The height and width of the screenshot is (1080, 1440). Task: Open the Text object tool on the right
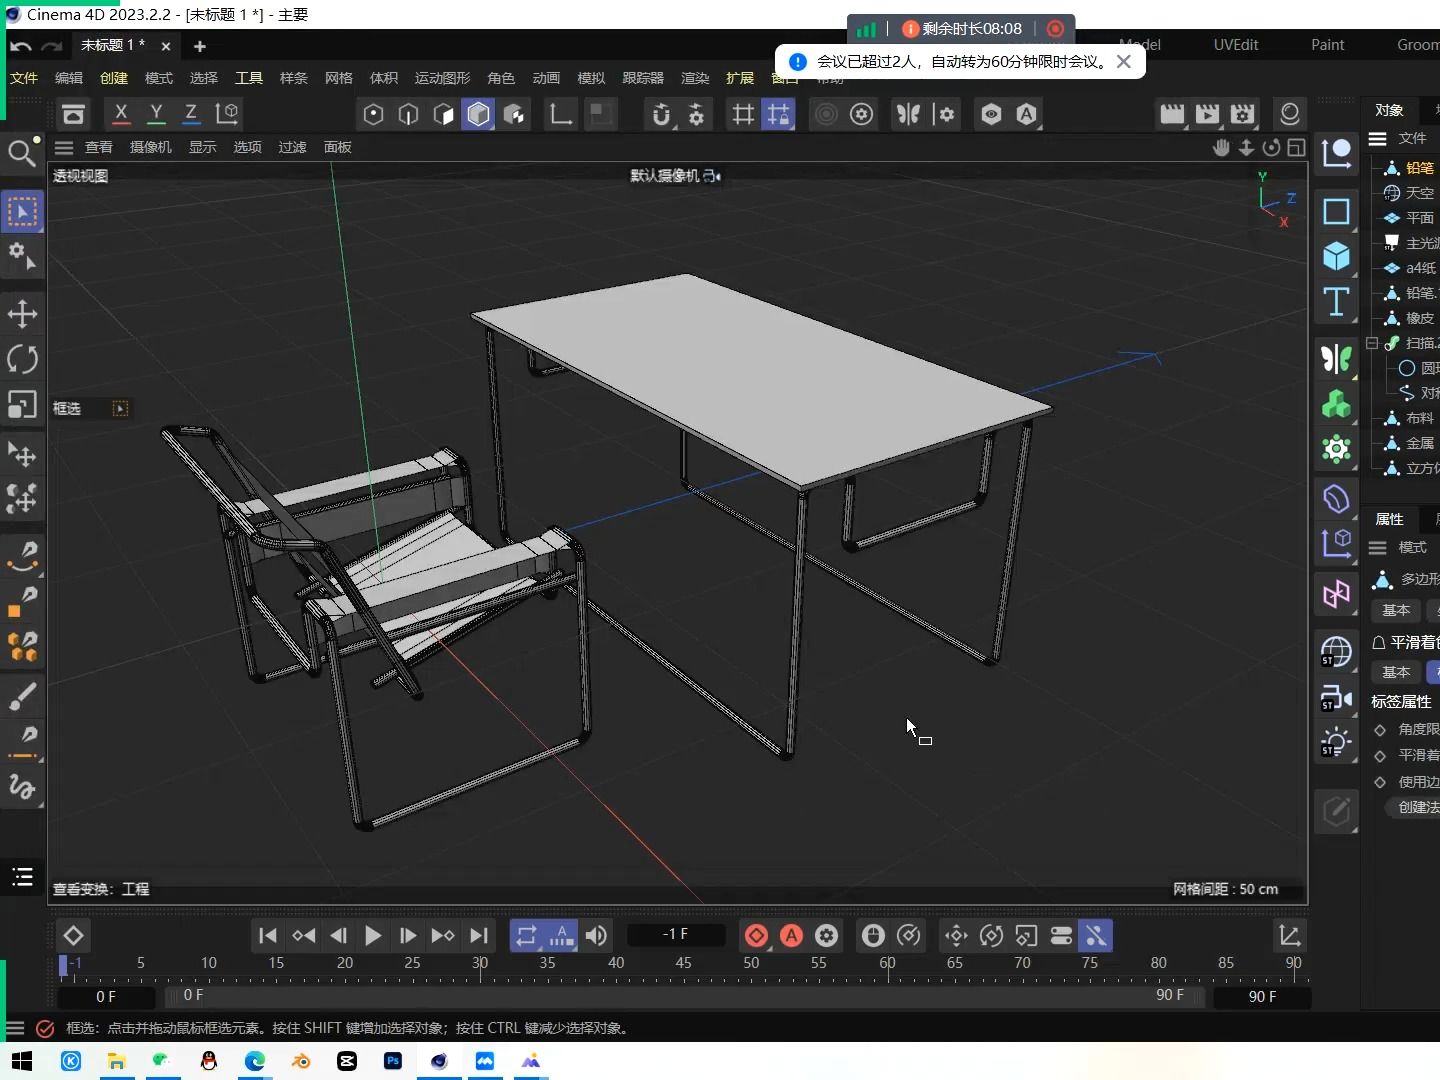(x=1337, y=302)
